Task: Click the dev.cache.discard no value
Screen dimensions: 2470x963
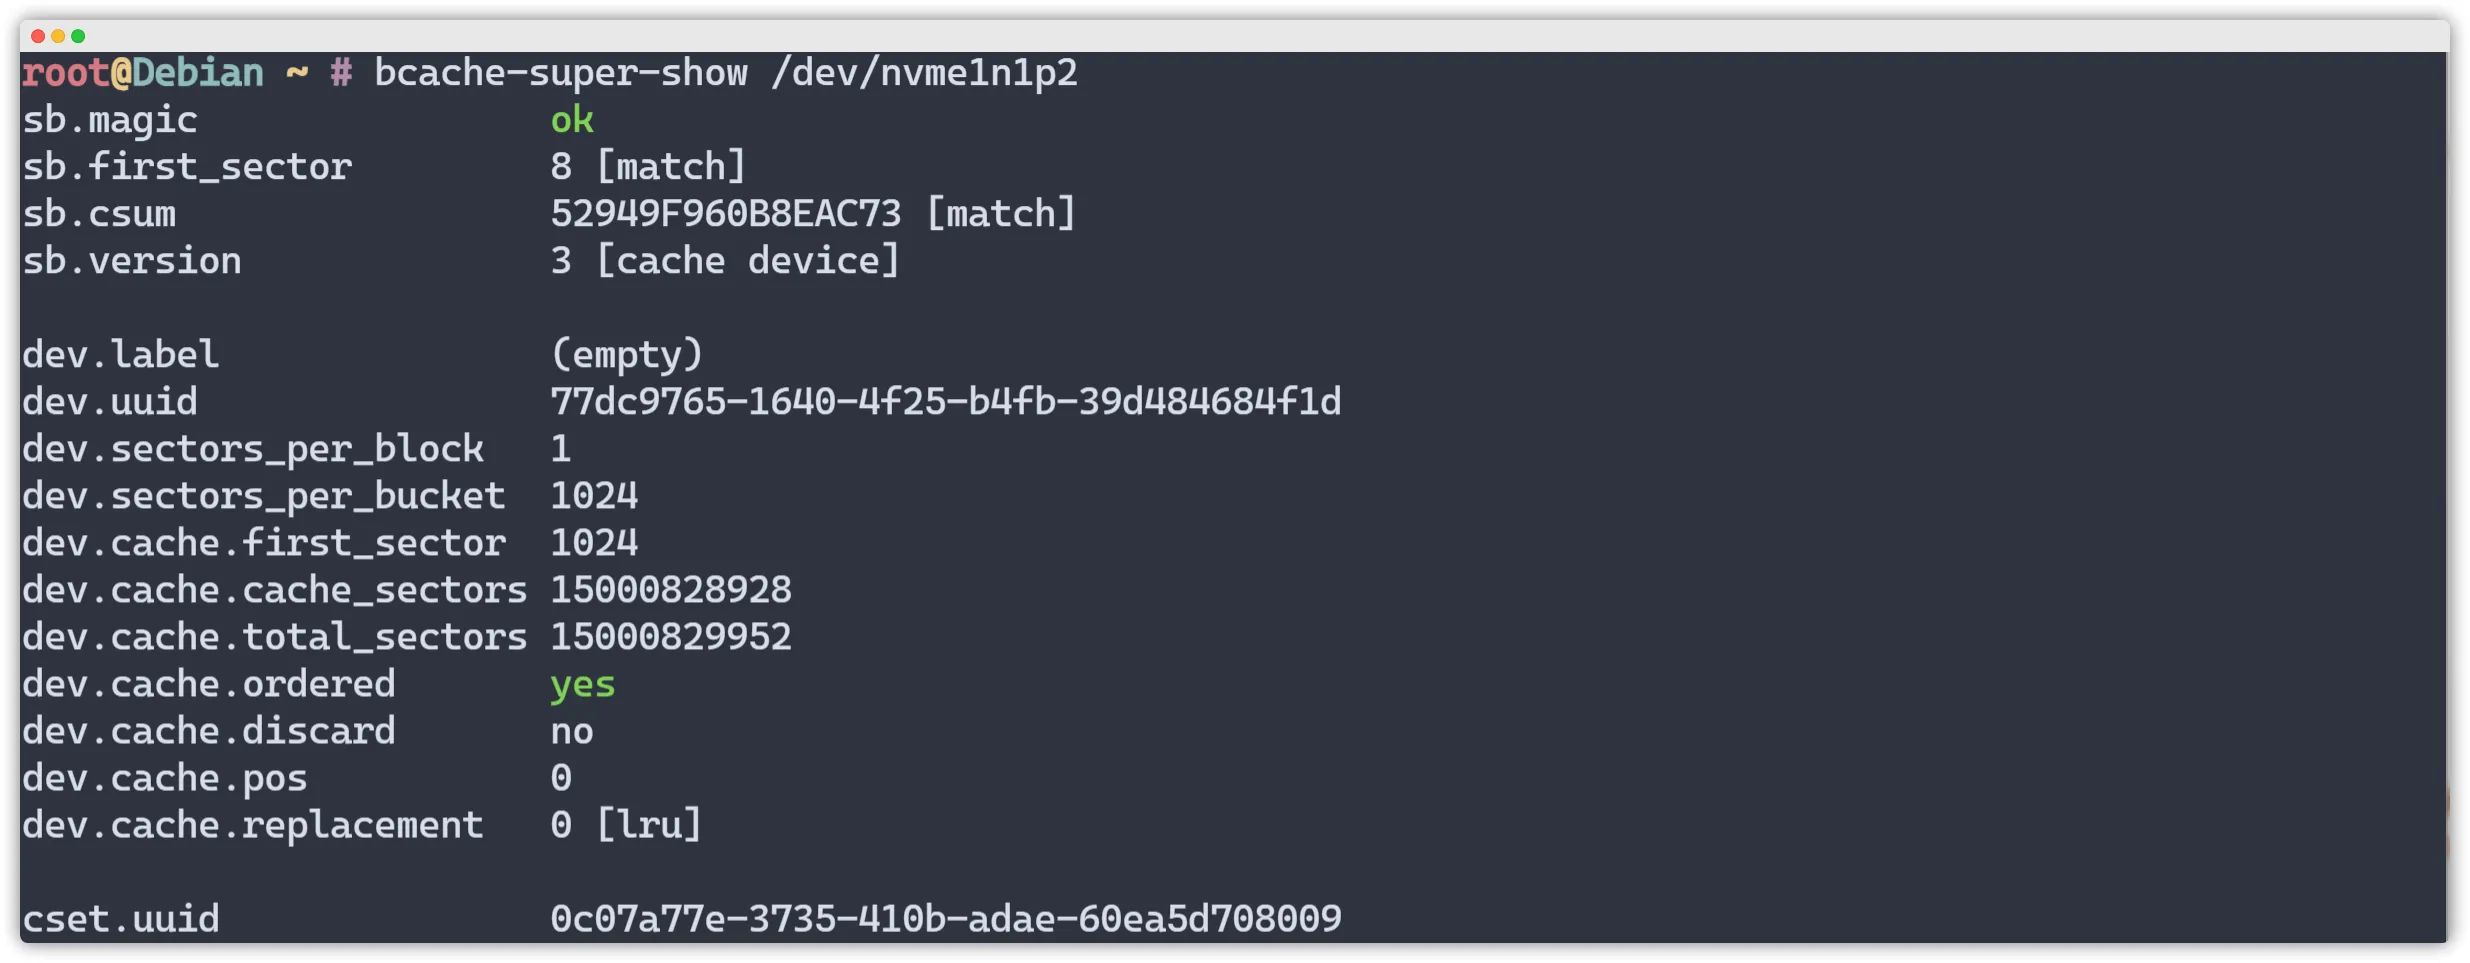Action: tap(572, 731)
